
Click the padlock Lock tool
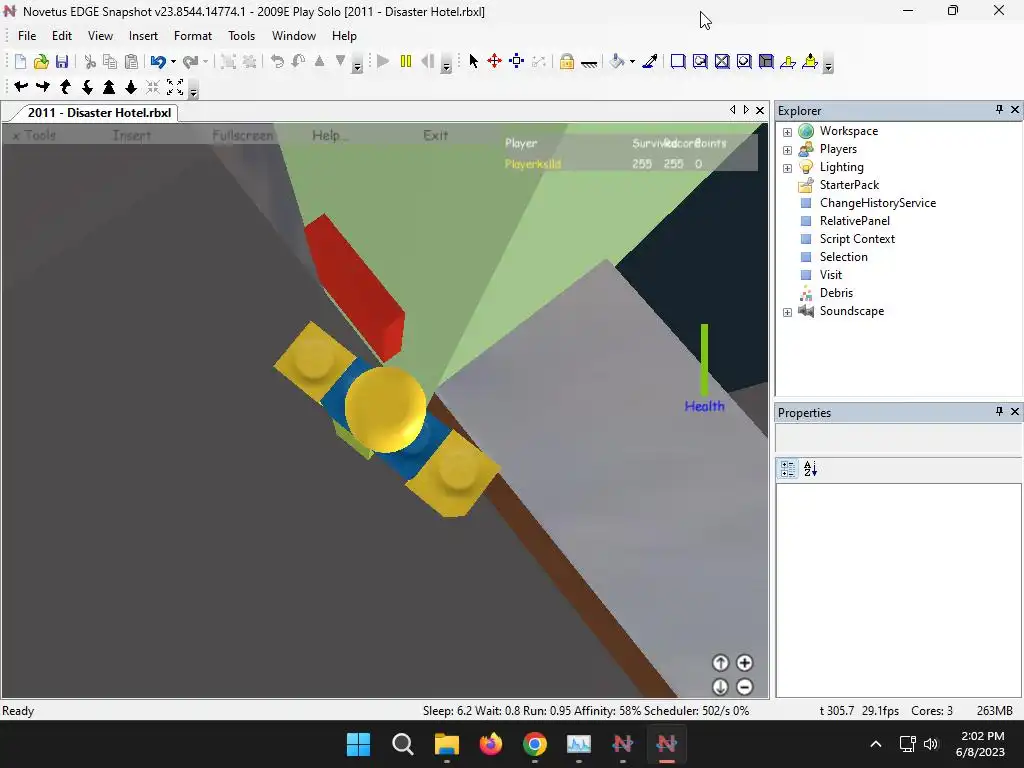(x=567, y=61)
